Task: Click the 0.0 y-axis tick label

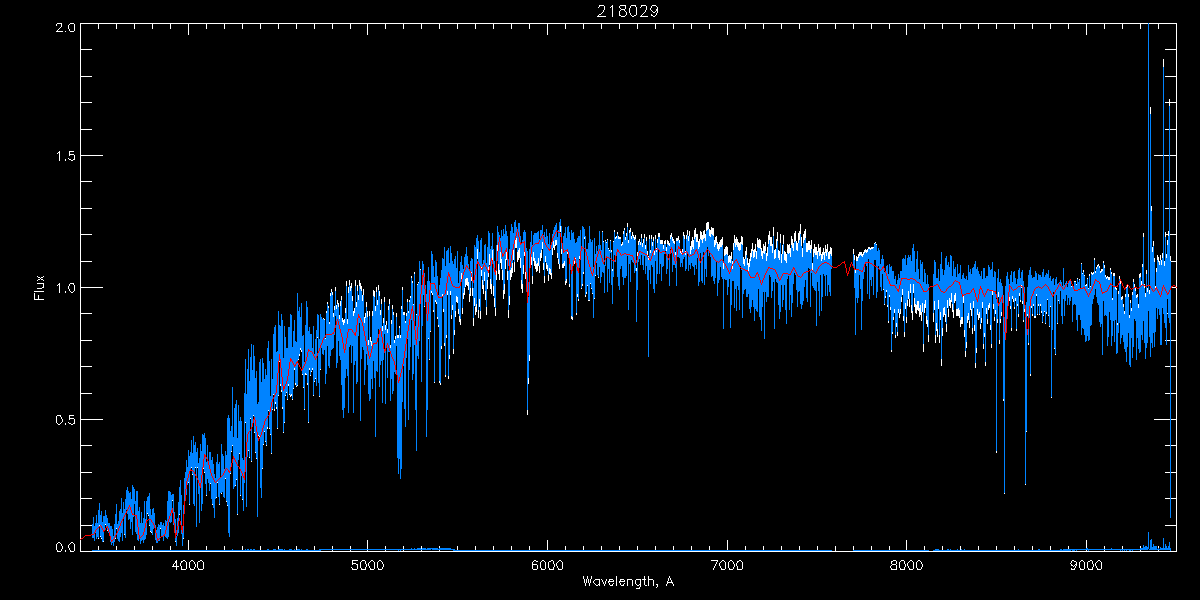Action: (66, 548)
